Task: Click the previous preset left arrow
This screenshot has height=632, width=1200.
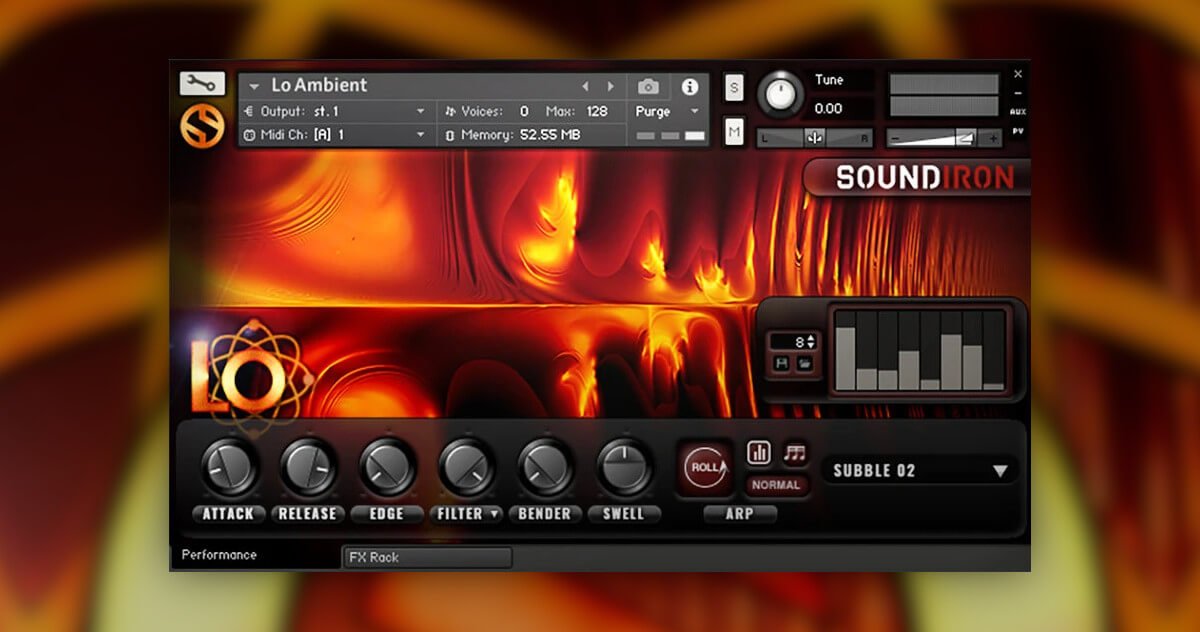Action: [x=586, y=87]
